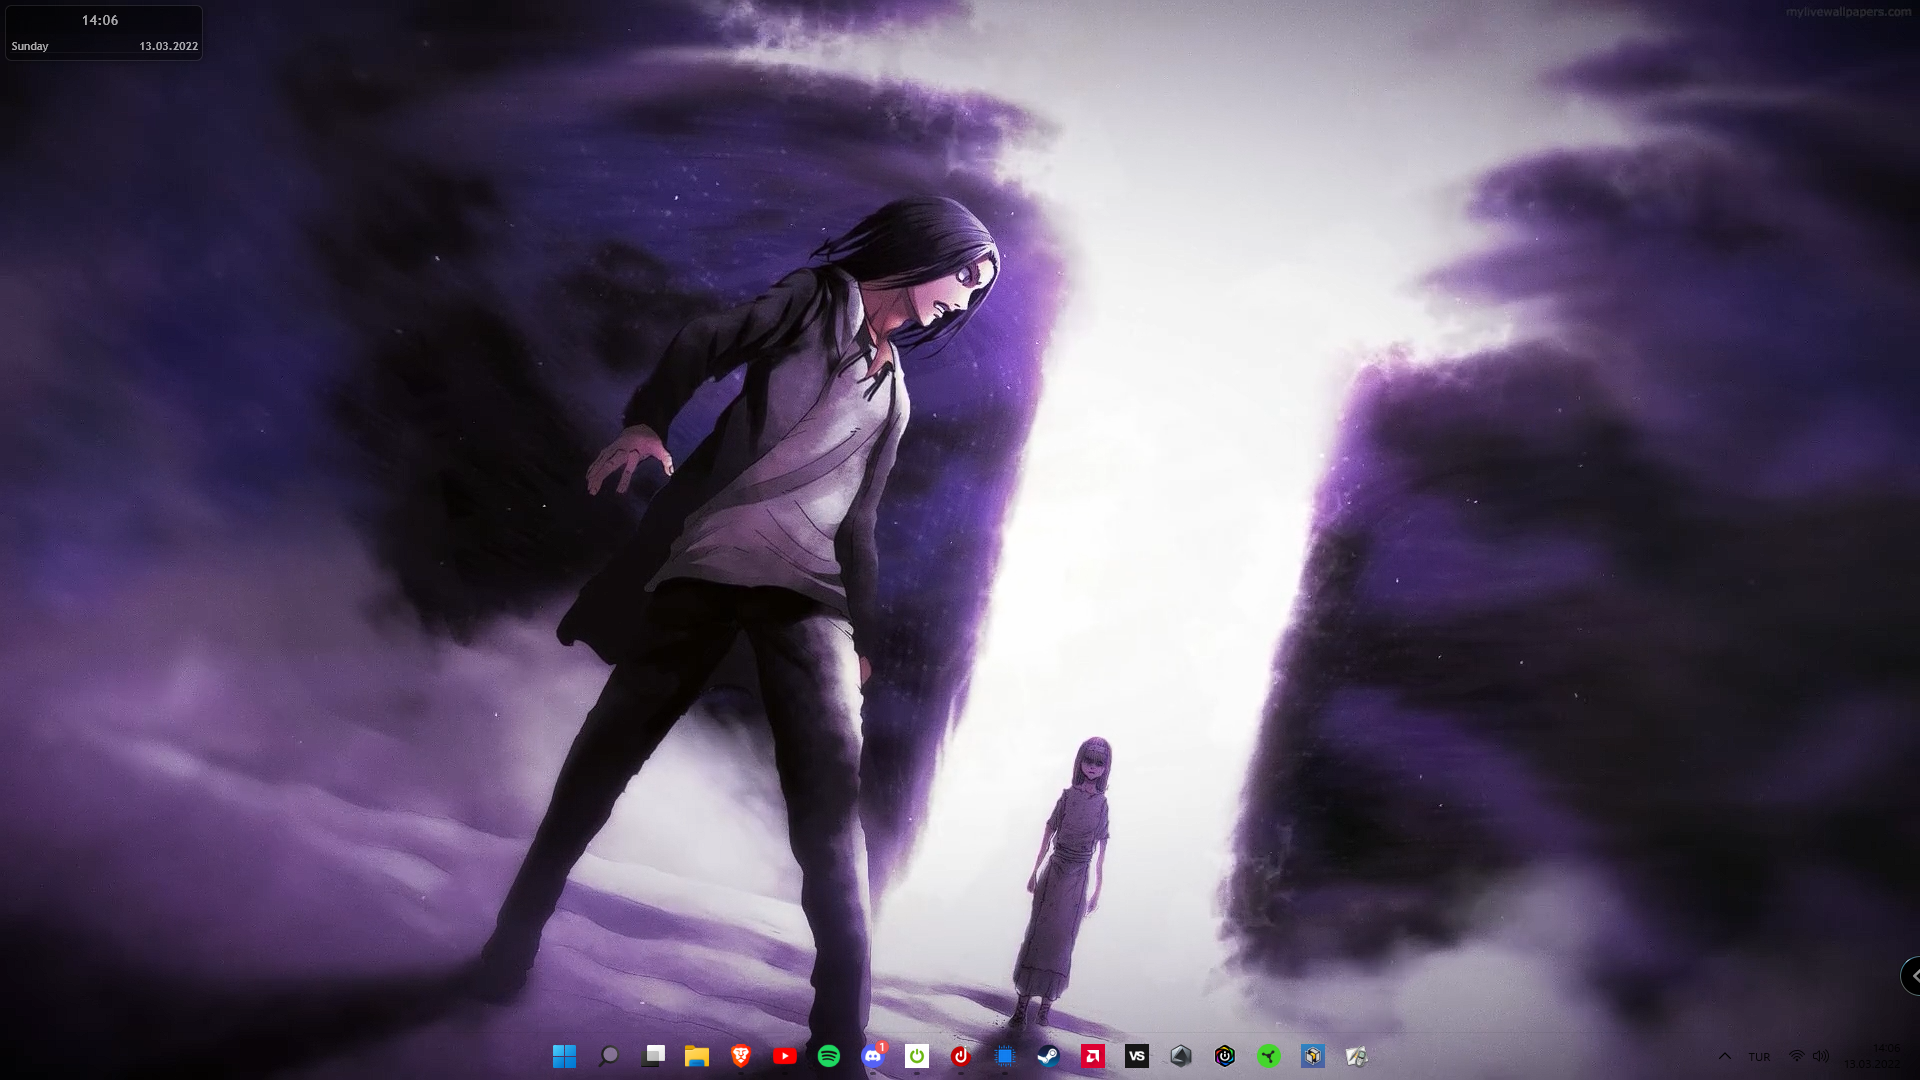Open Task View from taskbar

point(653,1056)
